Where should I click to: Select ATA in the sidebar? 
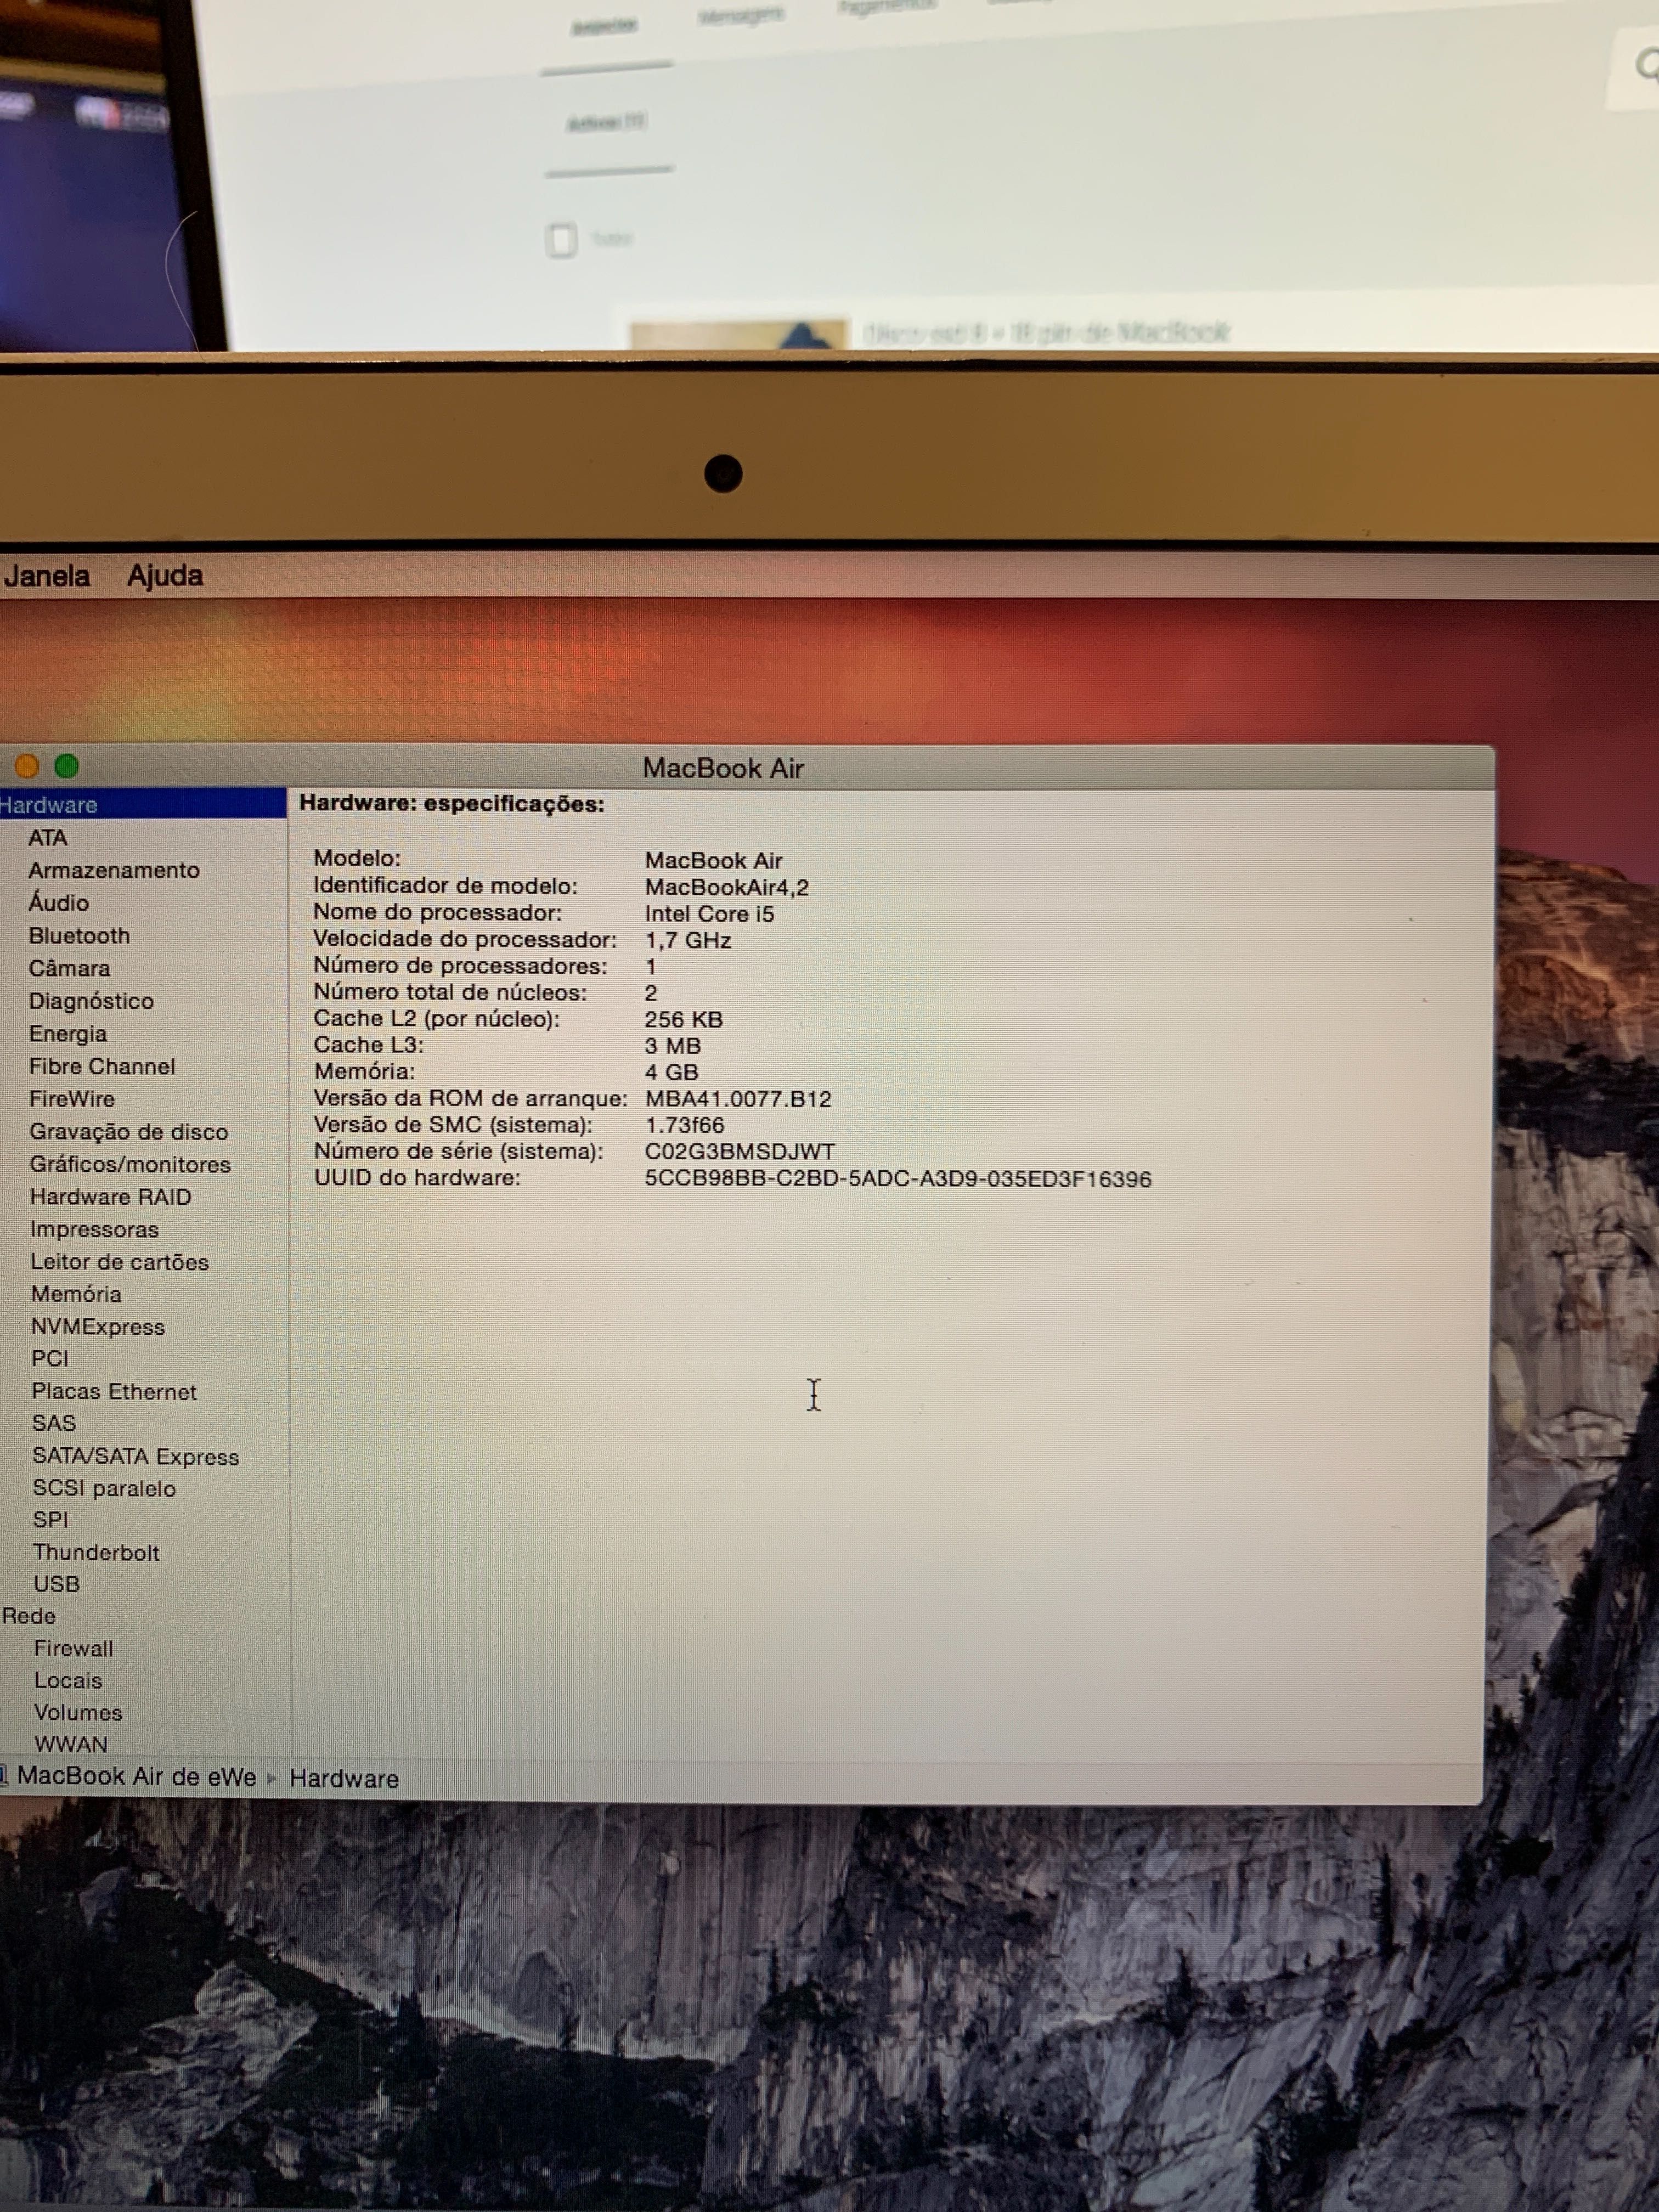click(48, 837)
